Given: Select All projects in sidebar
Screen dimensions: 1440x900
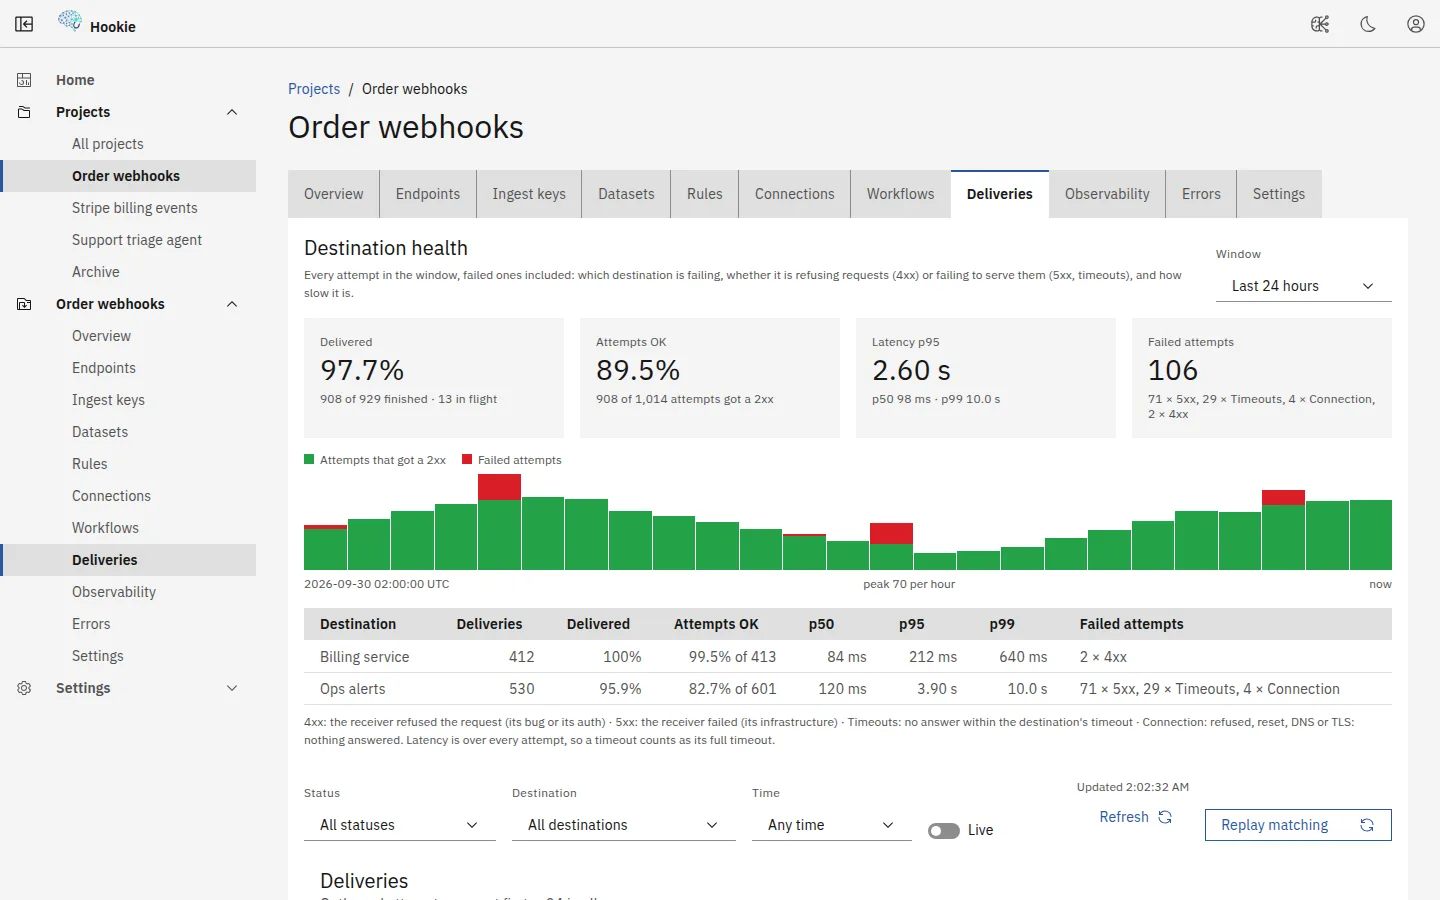Looking at the screenshot, I should point(128,144).
